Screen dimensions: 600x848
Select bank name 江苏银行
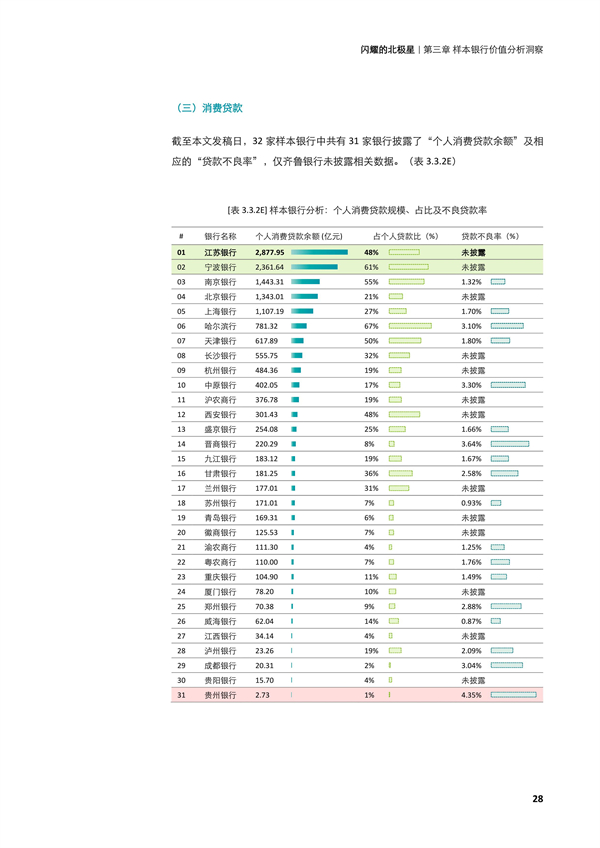220,253
